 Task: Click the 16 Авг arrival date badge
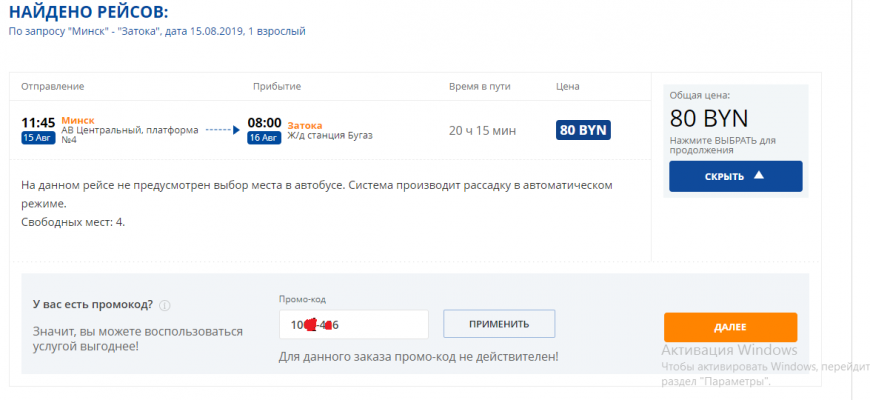click(x=264, y=138)
